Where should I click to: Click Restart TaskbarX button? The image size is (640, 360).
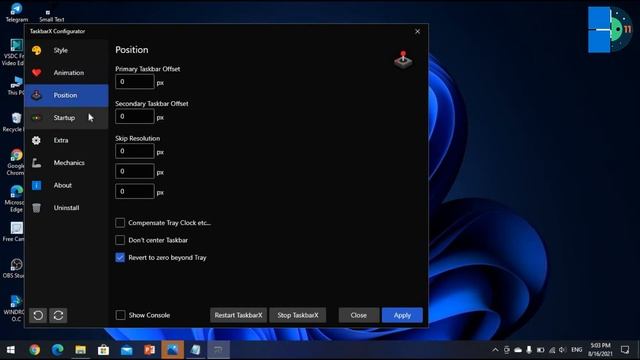point(238,315)
